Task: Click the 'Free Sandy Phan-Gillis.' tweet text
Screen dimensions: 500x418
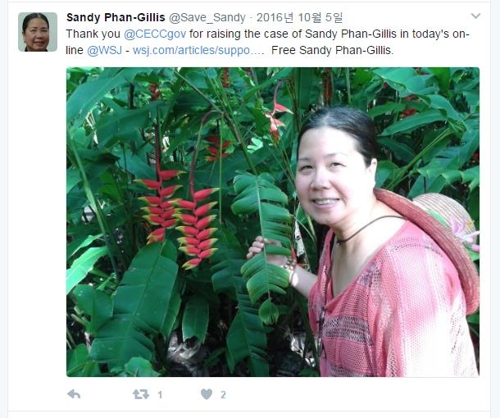Action: 332,50
